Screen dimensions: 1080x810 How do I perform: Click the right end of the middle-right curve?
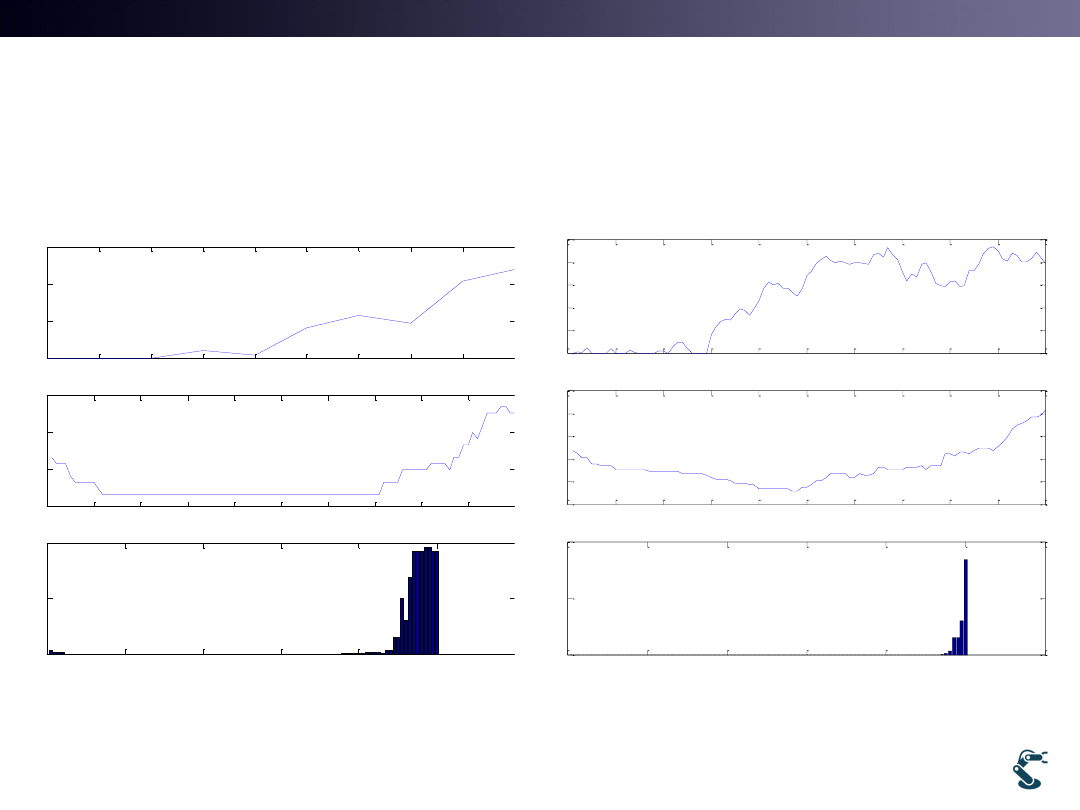pyautogui.click(x=1044, y=411)
